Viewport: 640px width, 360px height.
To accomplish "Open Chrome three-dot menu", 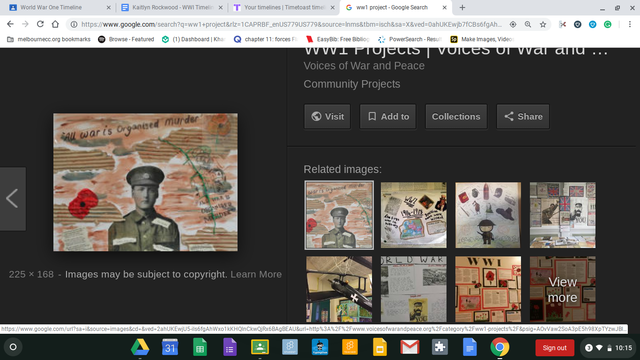I will [x=630, y=24].
